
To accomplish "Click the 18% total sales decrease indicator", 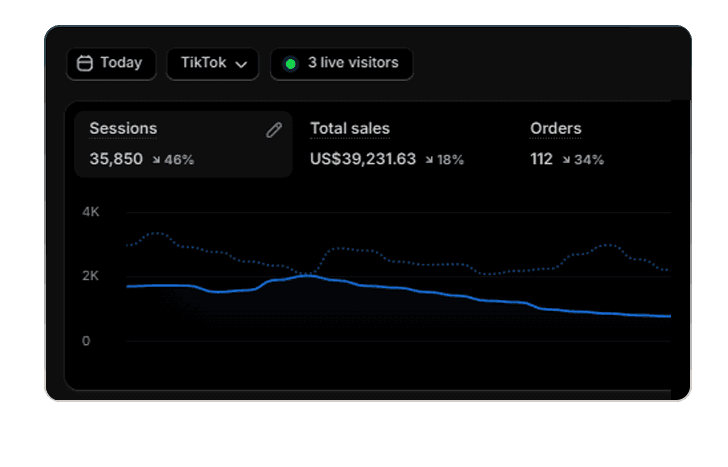I will click(444, 160).
